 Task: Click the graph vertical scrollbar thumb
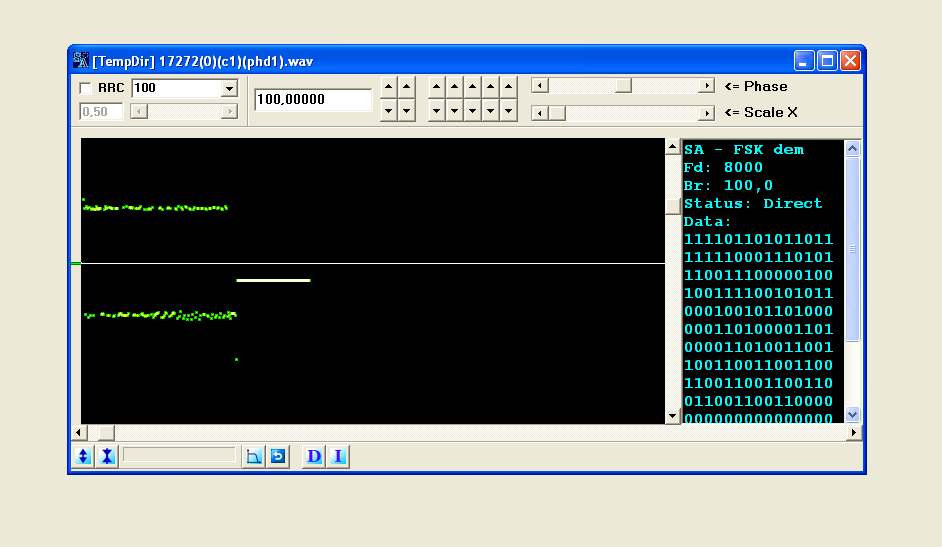point(672,206)
